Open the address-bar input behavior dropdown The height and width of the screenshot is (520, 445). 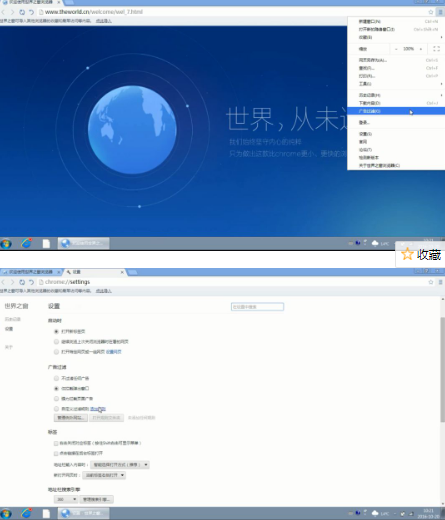coord(120,465)
